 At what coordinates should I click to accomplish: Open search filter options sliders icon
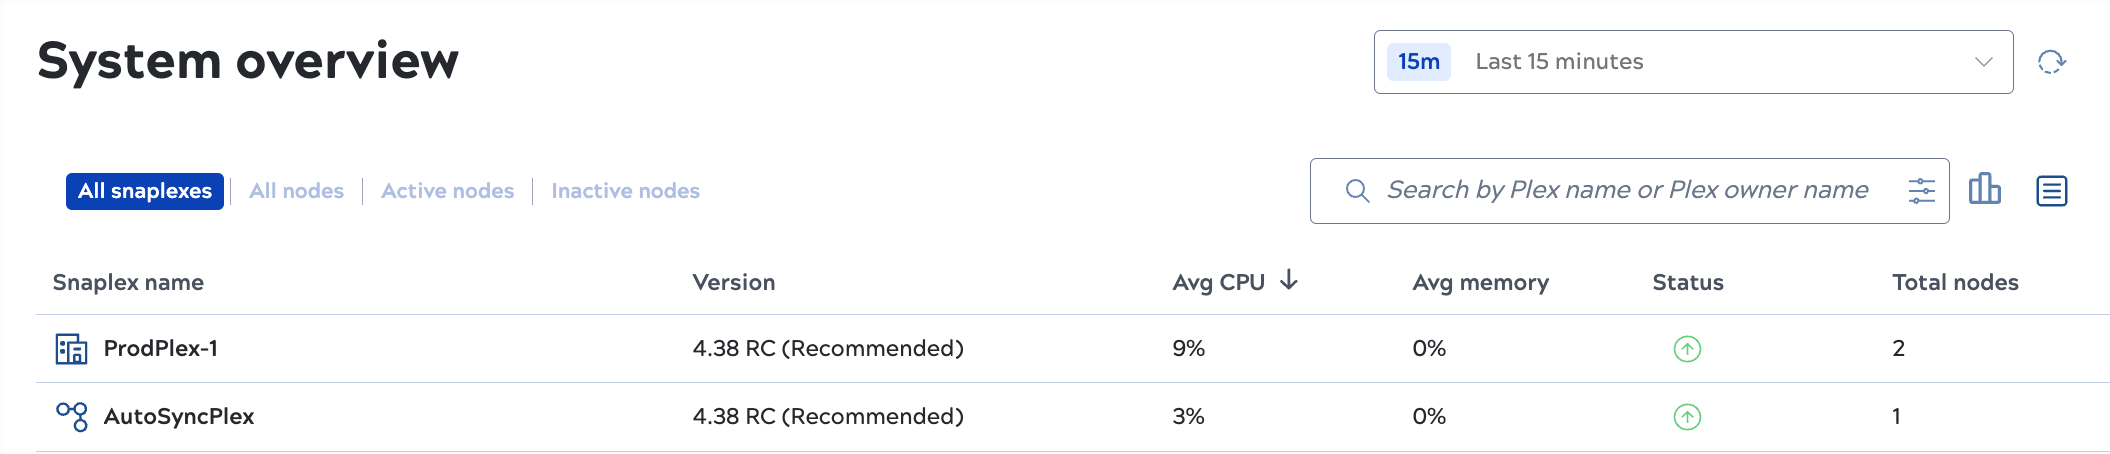point(1922,191)
